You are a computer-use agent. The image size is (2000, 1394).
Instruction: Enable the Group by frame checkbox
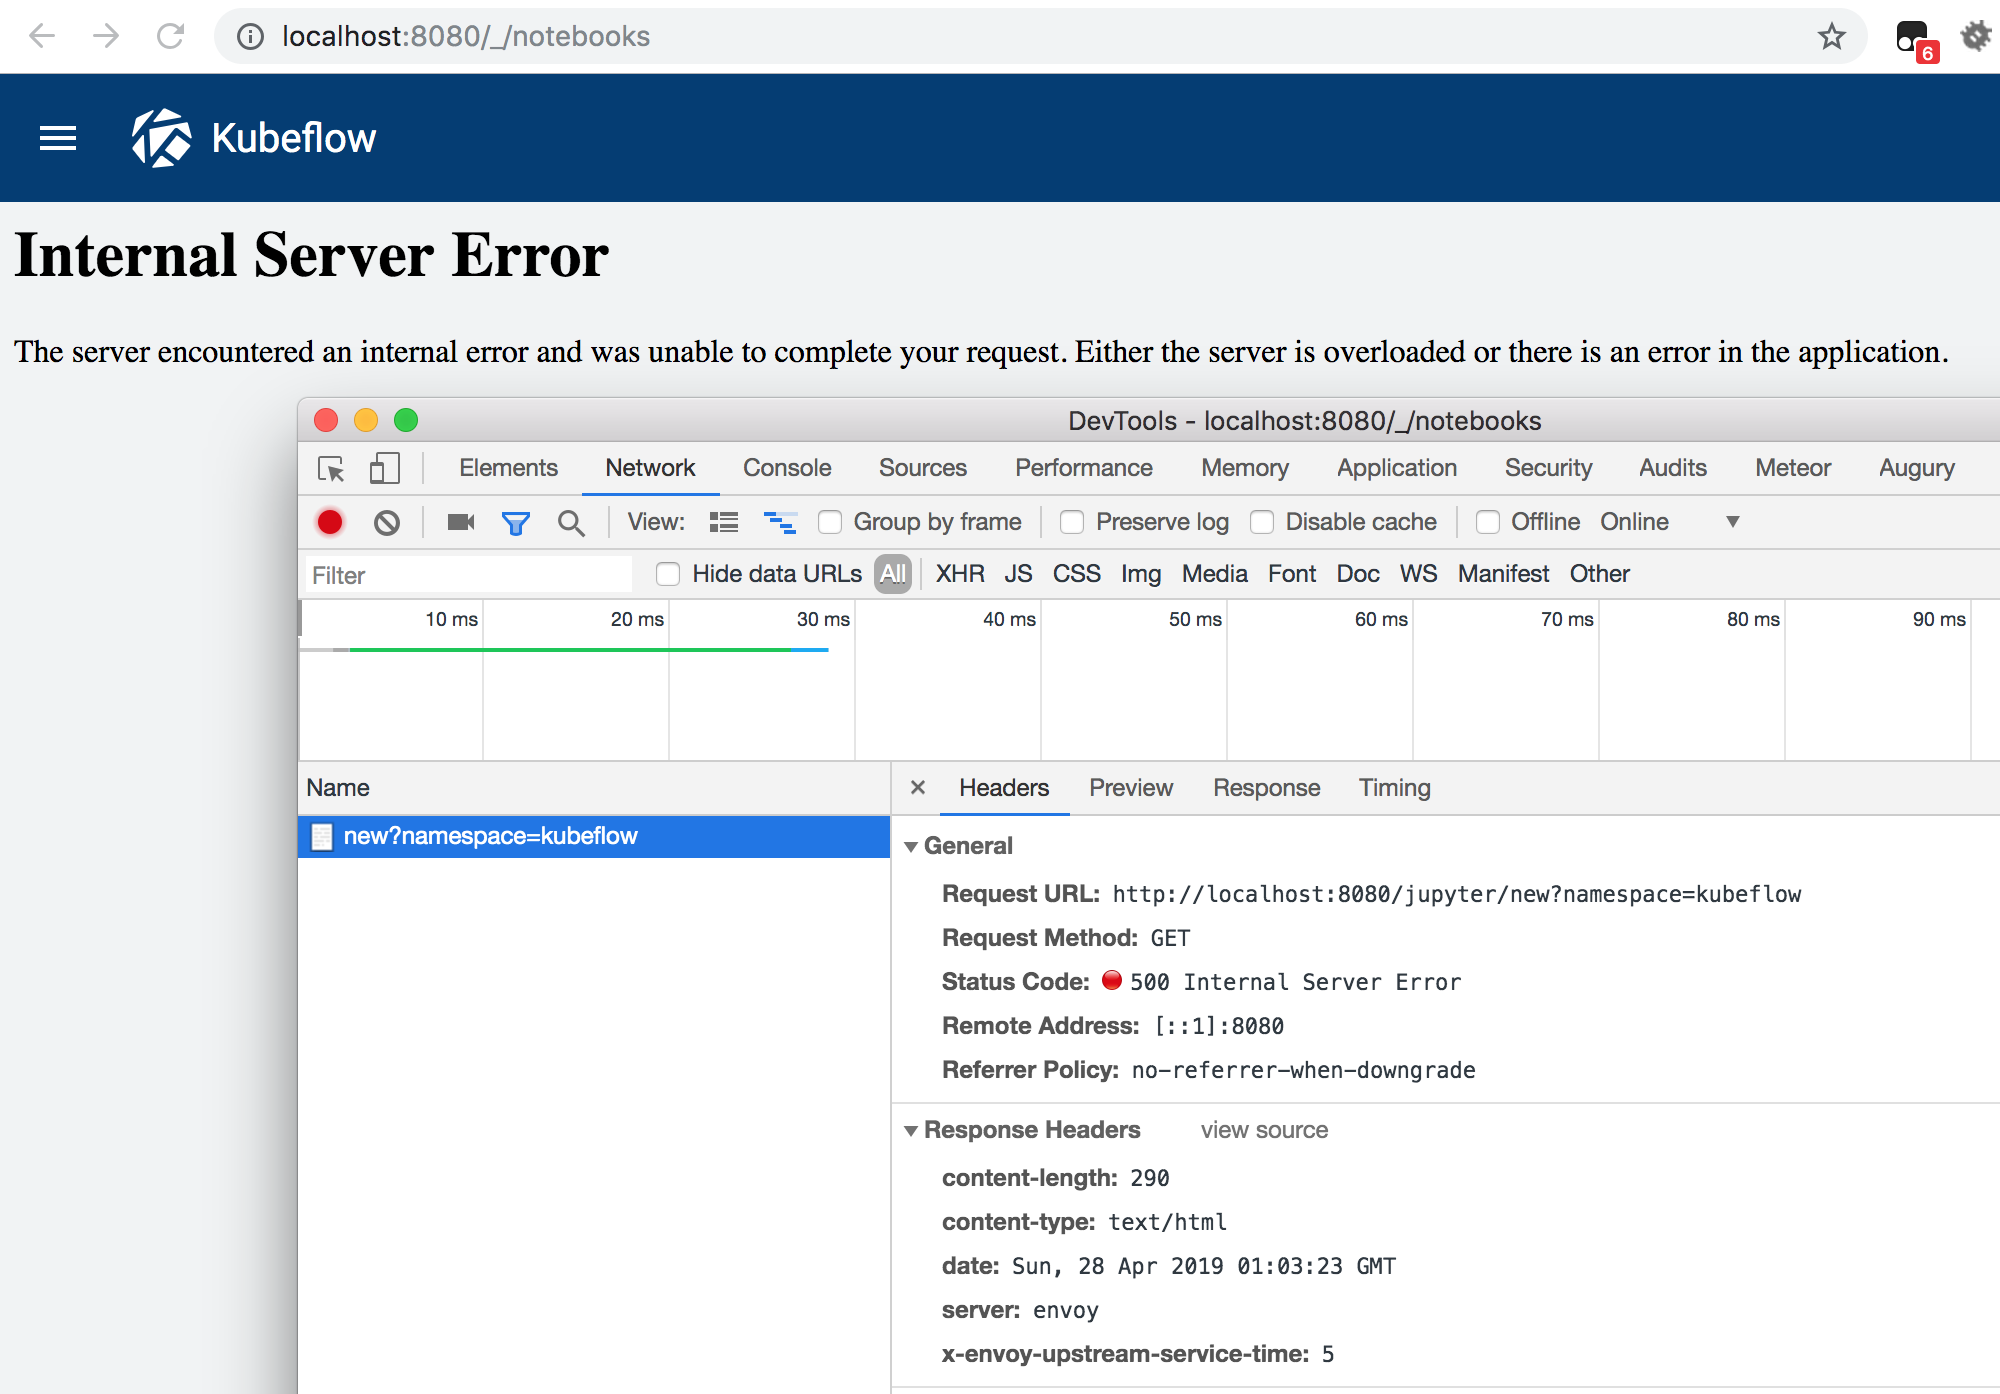(x=829, y=522)
